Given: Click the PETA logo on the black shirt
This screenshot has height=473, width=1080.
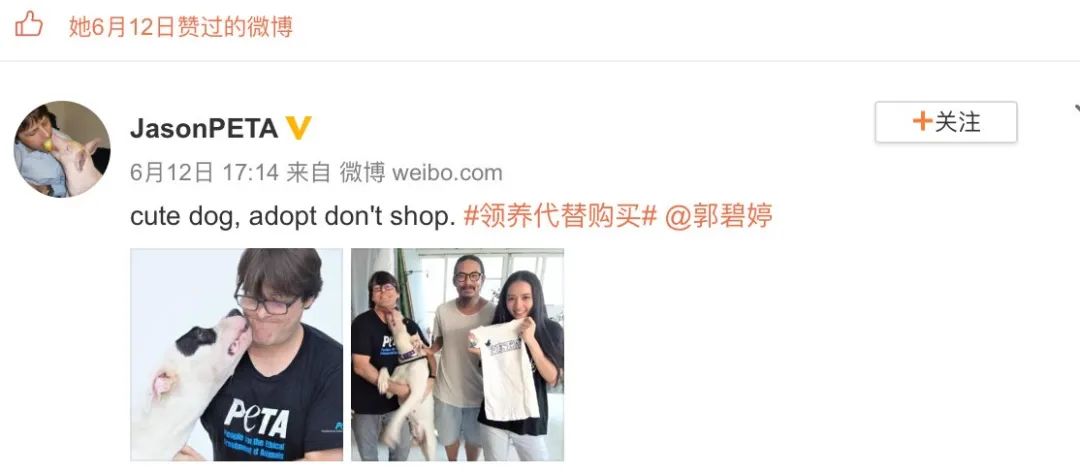Looking at the screenshot, I should pyautogui.click(x=256, y=417).
